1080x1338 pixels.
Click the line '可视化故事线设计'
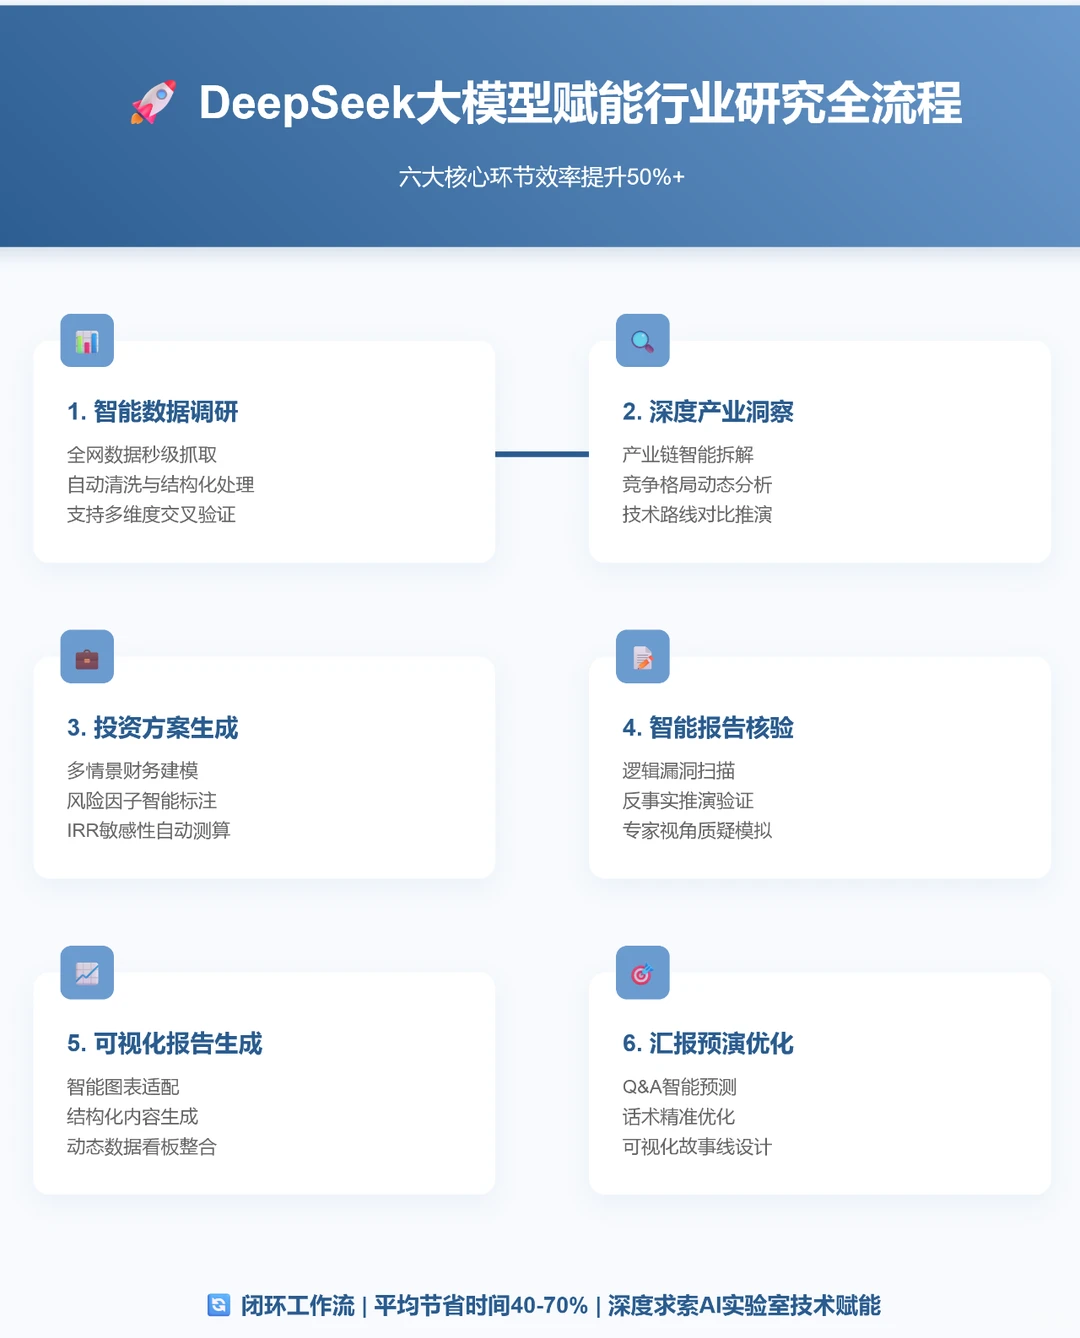pyautogui.click(x=697, y=1147)
